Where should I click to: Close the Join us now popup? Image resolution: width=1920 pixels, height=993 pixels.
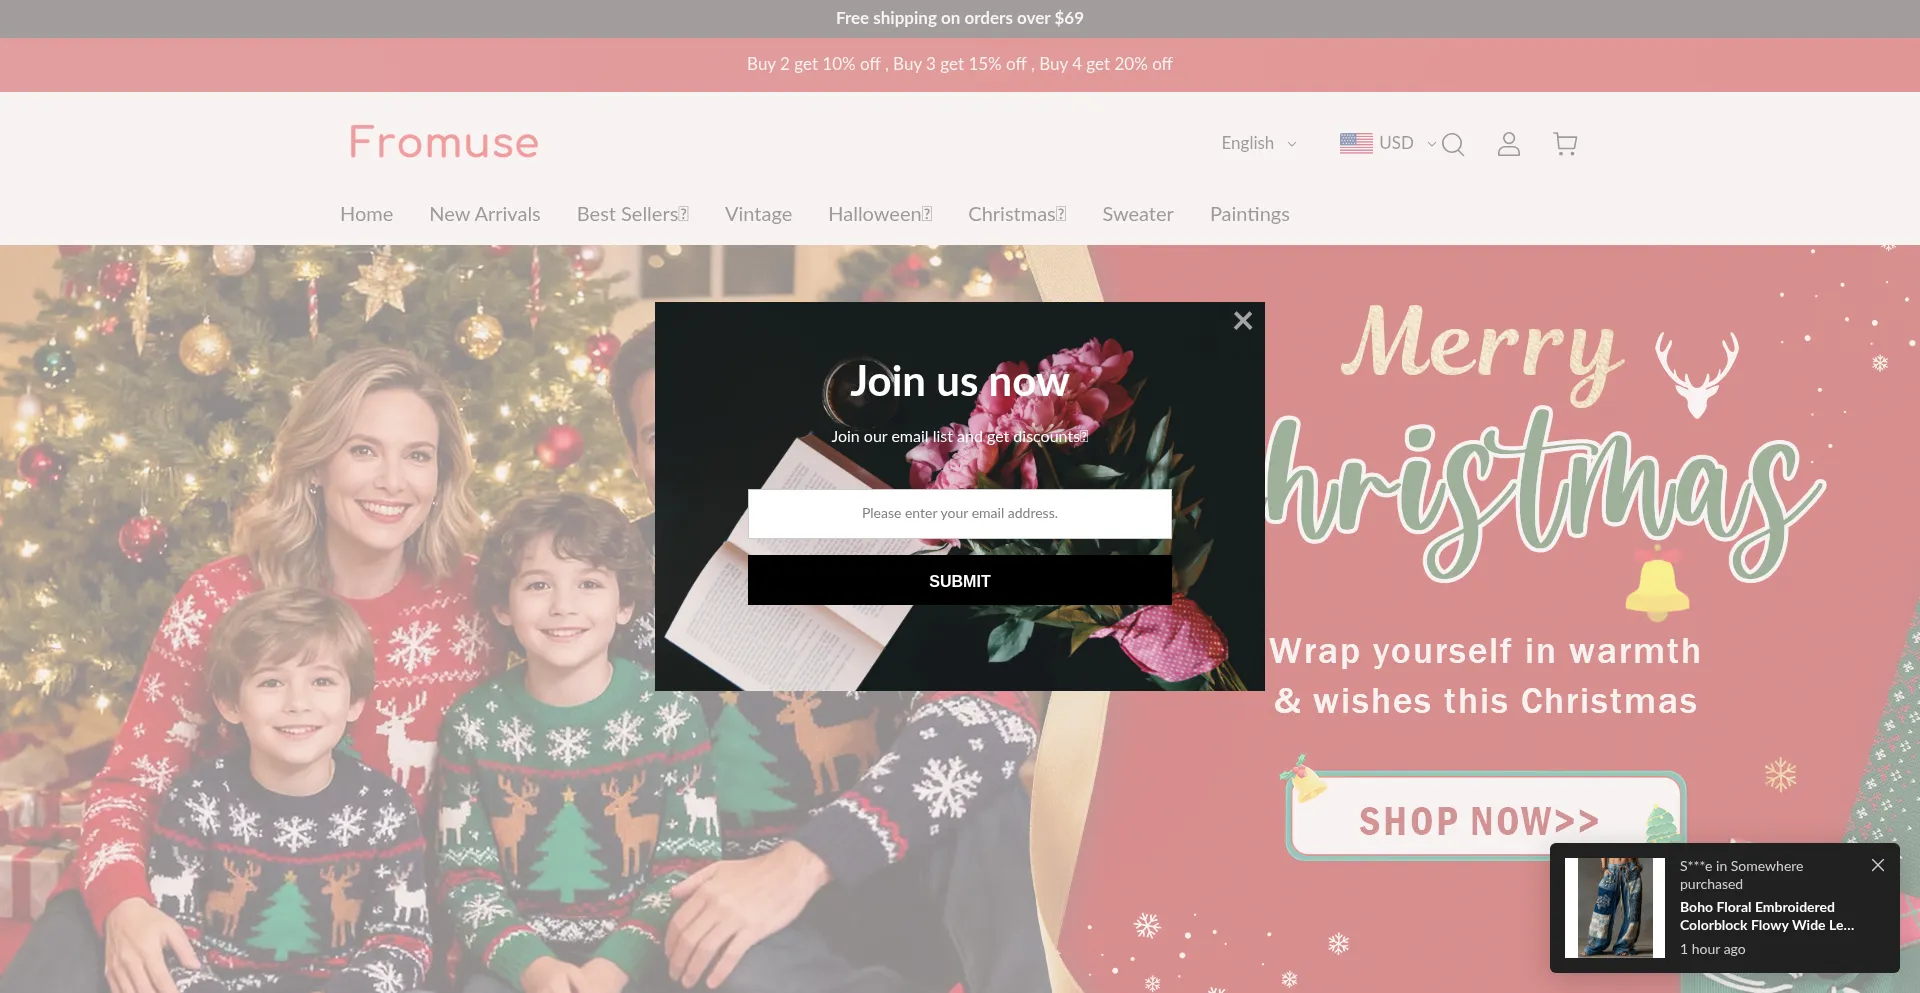point(1243,320)
